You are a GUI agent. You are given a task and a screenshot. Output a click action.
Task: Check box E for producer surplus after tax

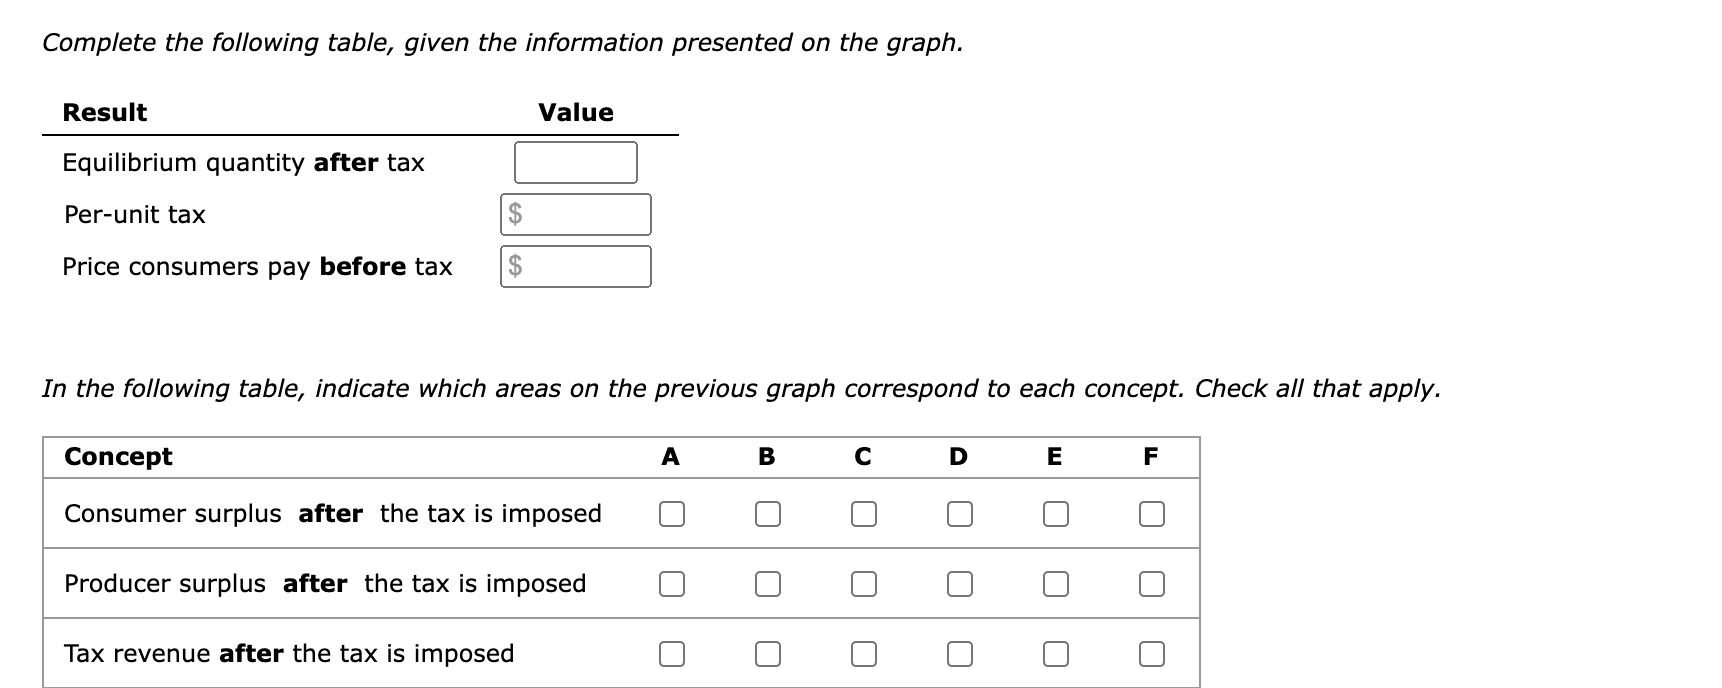pos(1055,583)
